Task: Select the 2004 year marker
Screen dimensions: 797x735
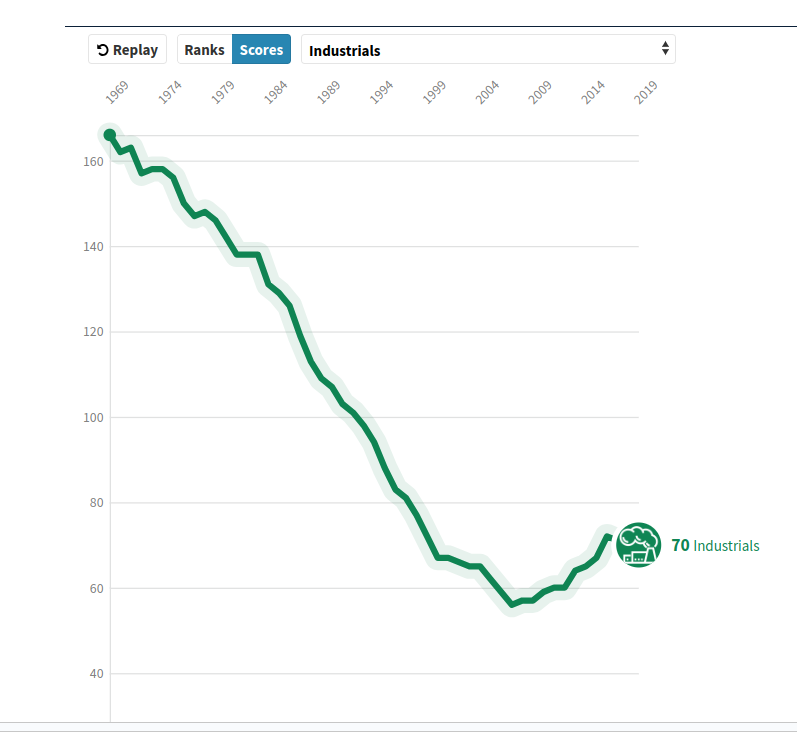Action: (x=488, y=92)
